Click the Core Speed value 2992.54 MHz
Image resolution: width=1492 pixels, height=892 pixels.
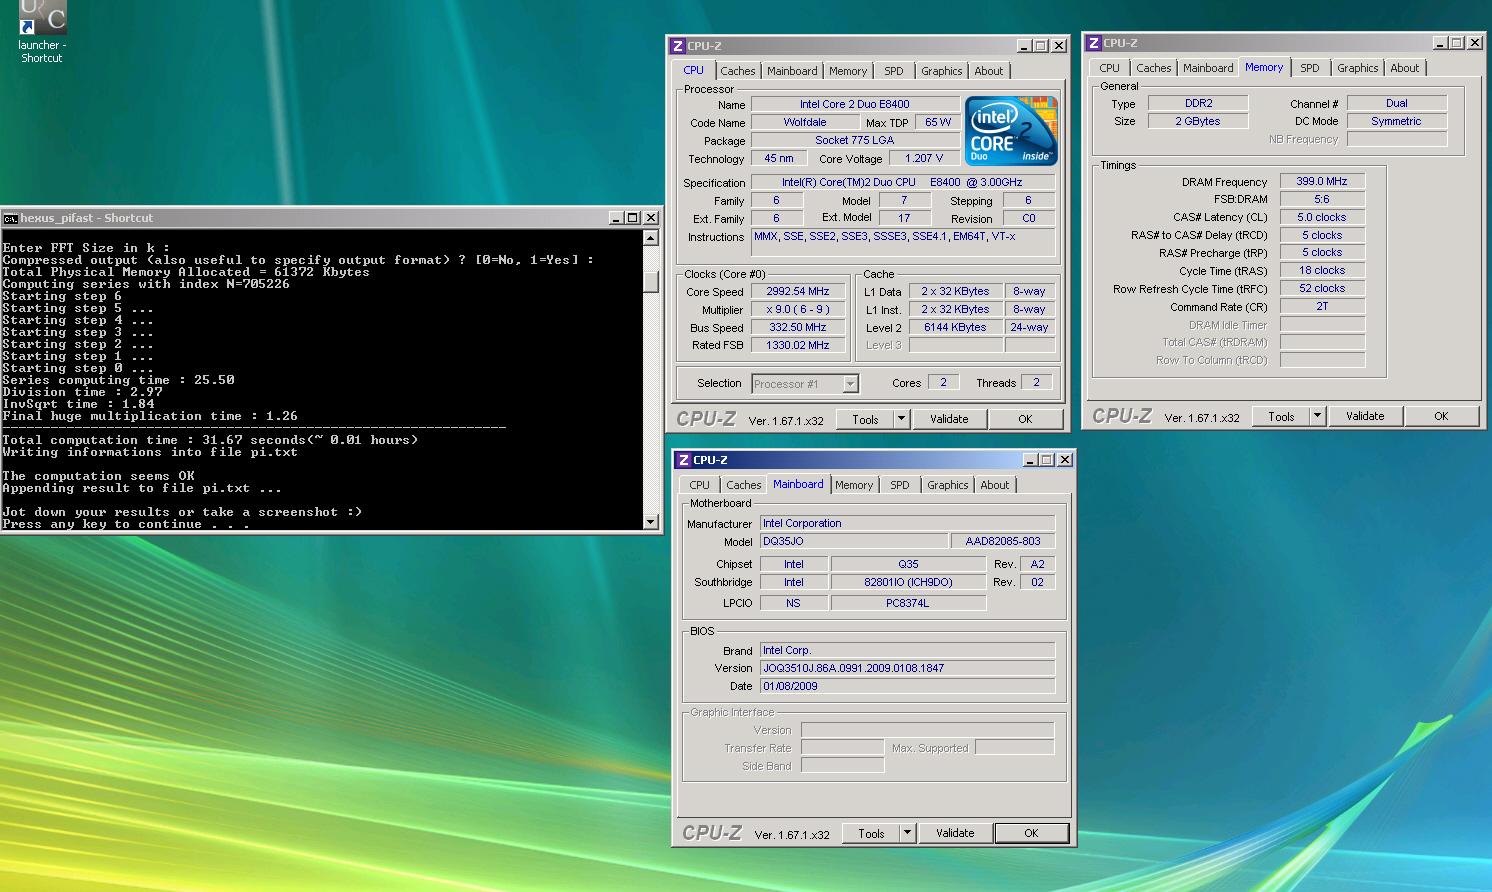[797, 292]
